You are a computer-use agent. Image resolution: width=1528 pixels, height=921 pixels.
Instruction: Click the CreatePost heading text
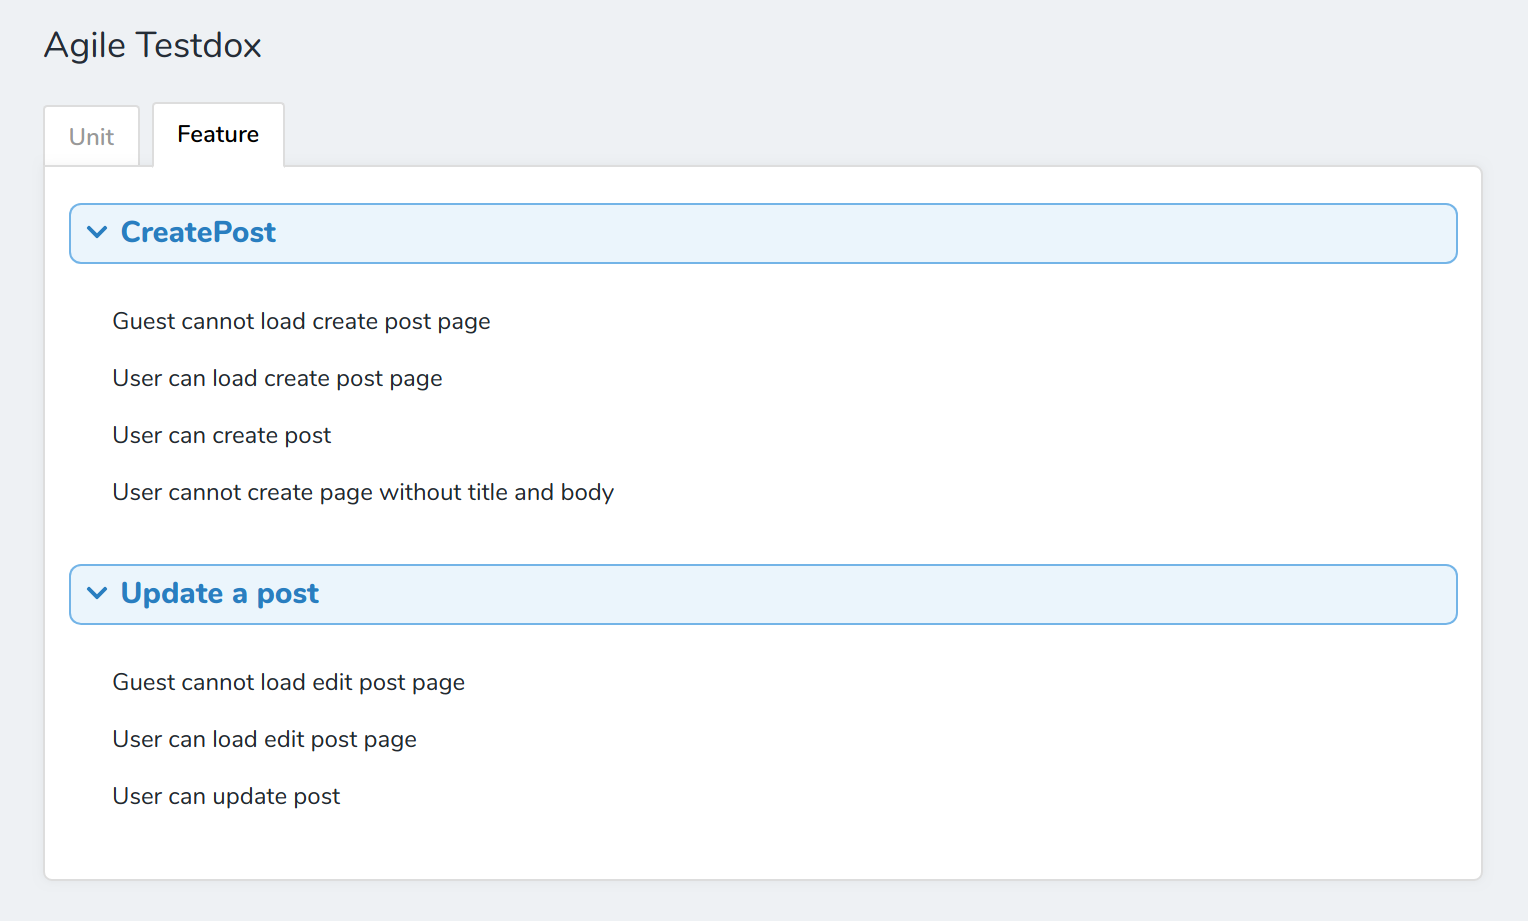click(x=198, y=233)
